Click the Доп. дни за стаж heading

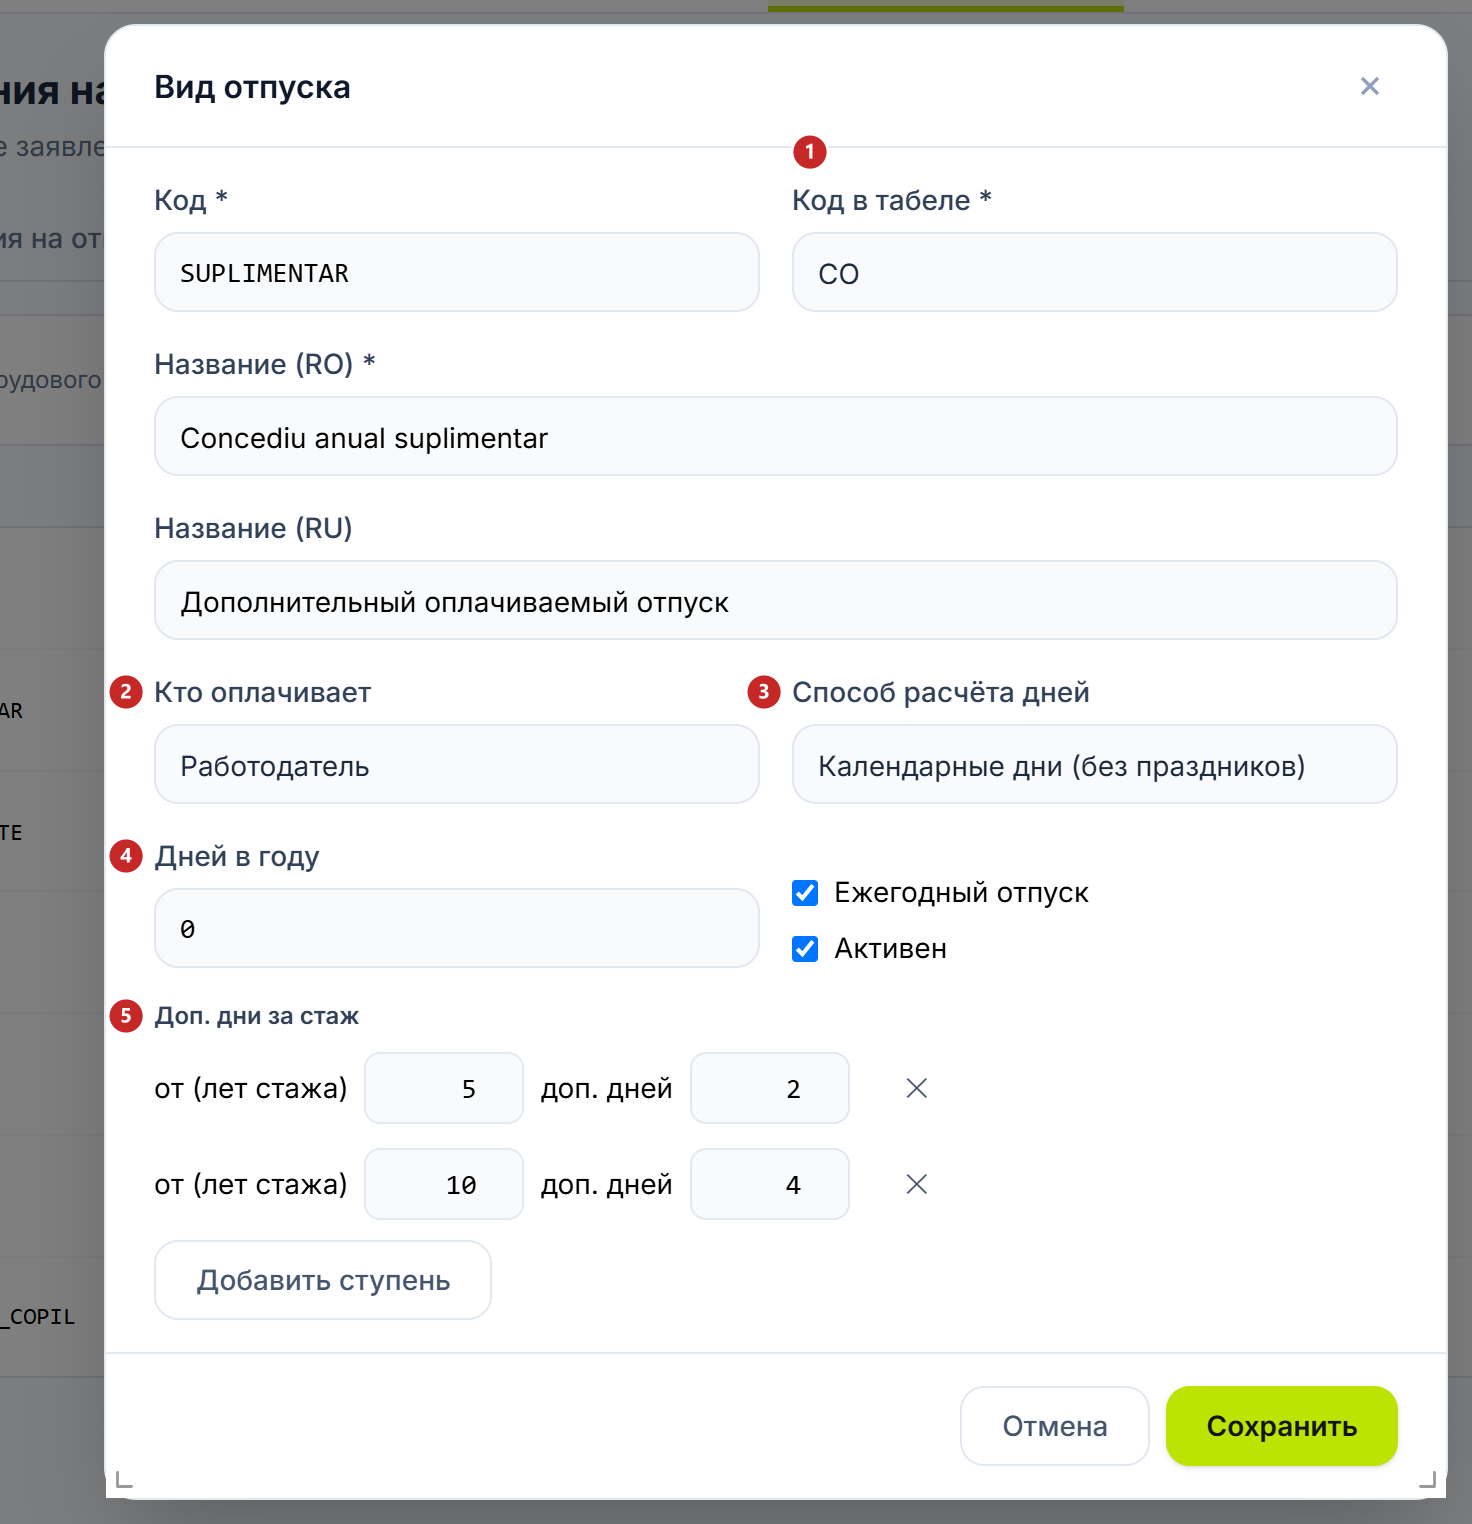coord(256,1016)
